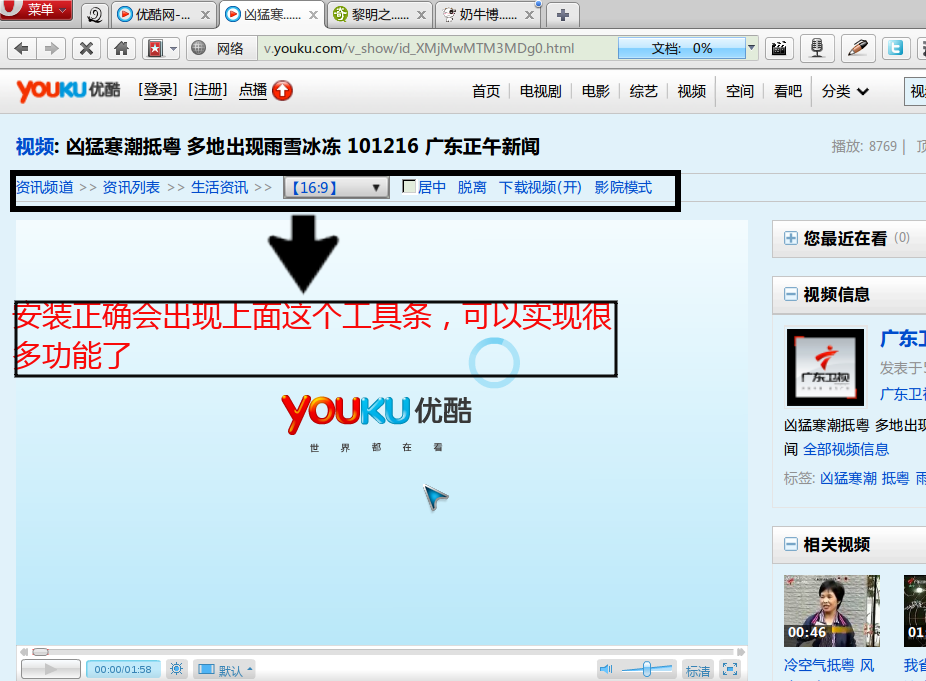Image resolution: width=926 pixels, height=681 pixels.
Task: Click the pen/notes toolbar icon
Action: [856, 48]
